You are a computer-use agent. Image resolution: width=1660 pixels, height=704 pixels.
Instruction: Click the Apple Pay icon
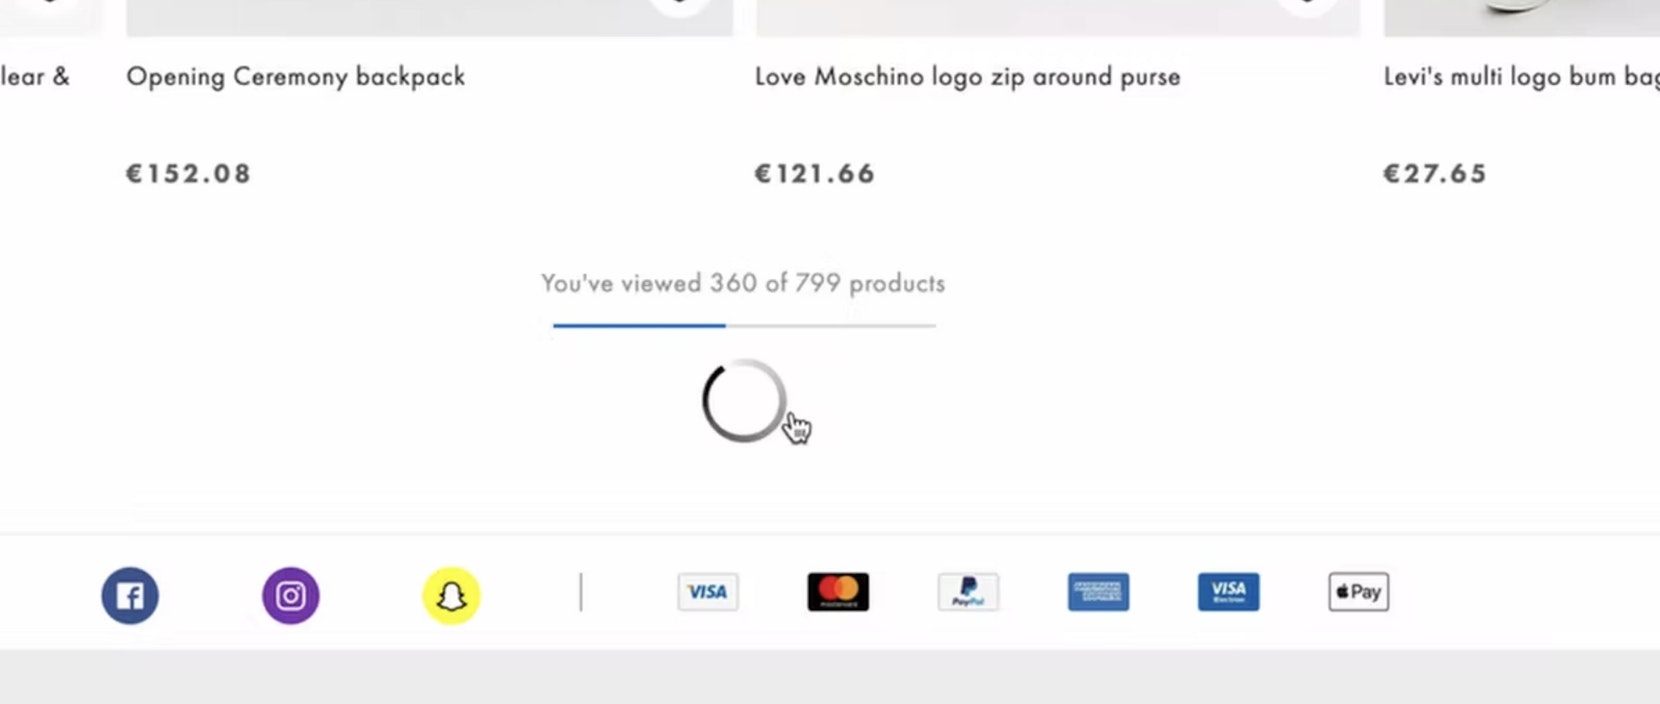pos(1358,592)
